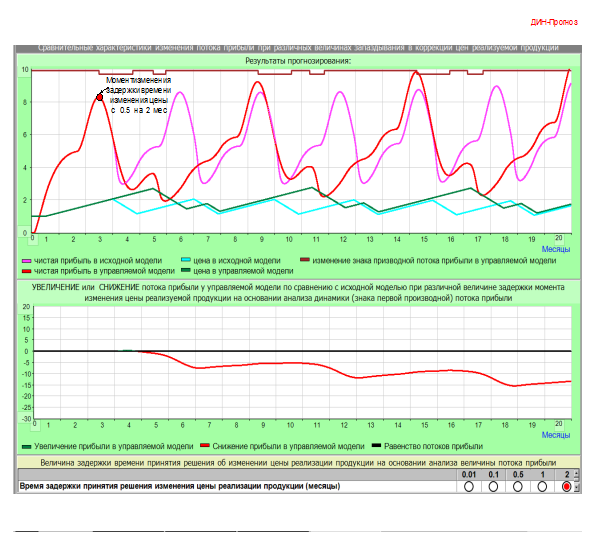
Task: Click red swatch for Снижение прибыли legend
Action: pos(203,446)
